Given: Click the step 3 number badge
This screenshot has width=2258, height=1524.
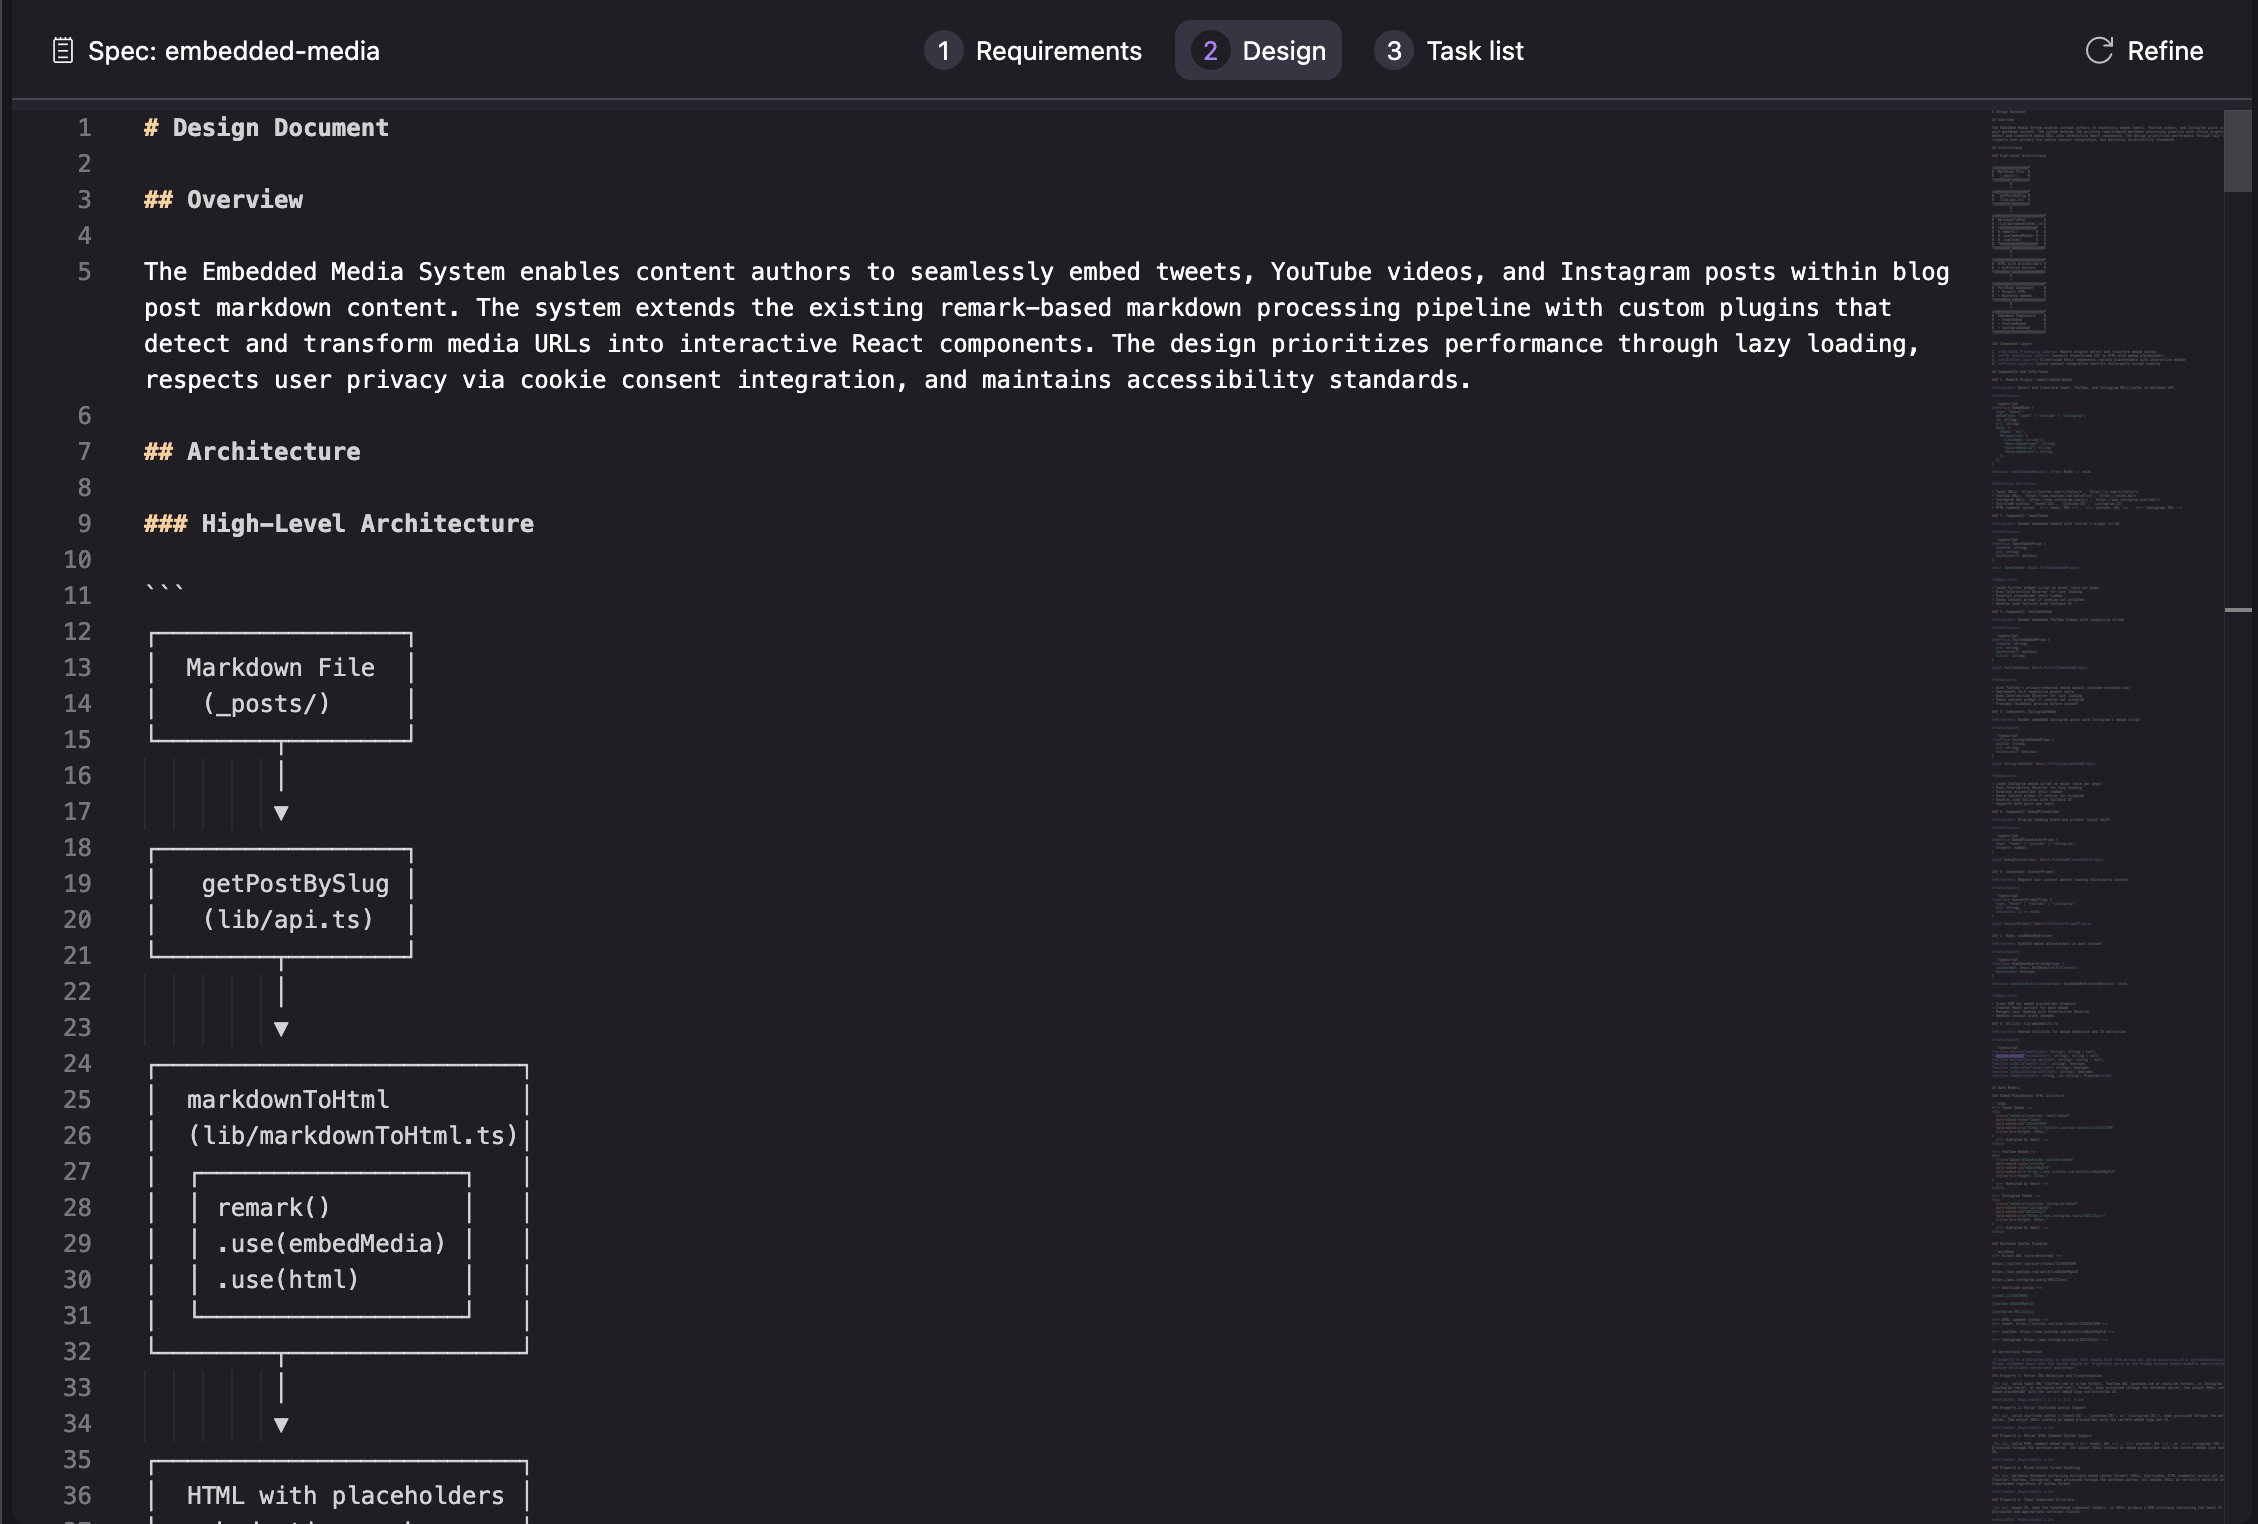Looking at the screenshot, I should click(1393, 50).
